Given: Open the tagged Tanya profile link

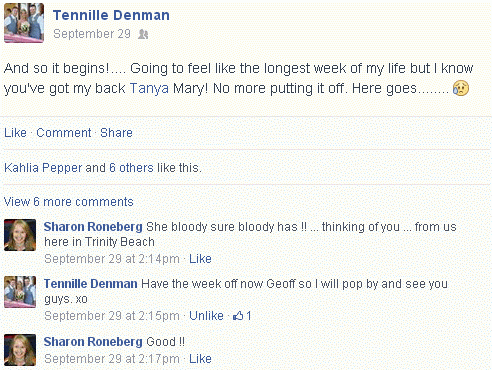Looking at the screenshot, I should pos(149,89).
